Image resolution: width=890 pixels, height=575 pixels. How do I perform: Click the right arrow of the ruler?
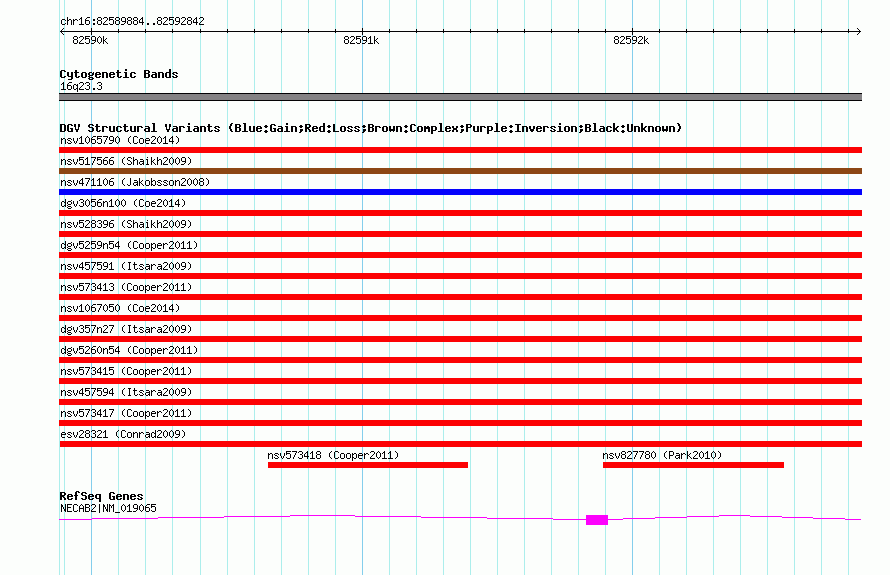(858, 32)
